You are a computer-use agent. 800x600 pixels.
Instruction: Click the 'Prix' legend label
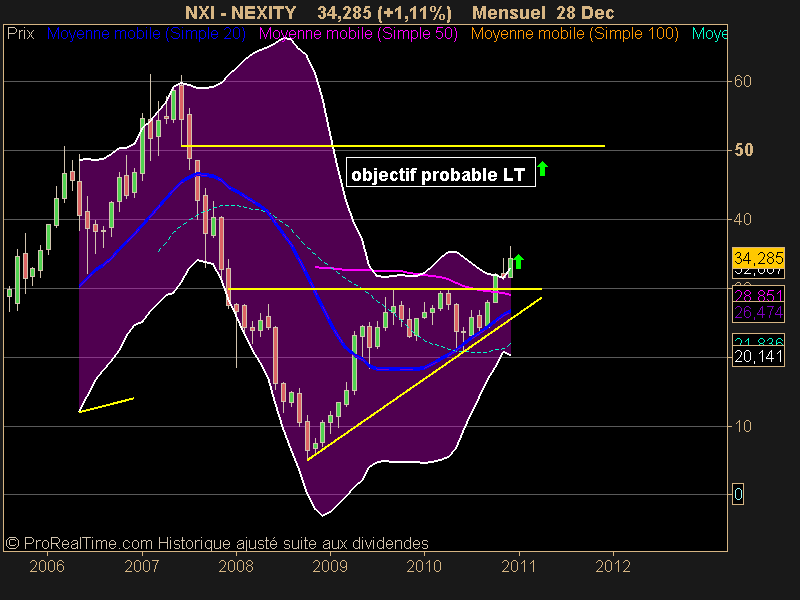tap(20, 34)
